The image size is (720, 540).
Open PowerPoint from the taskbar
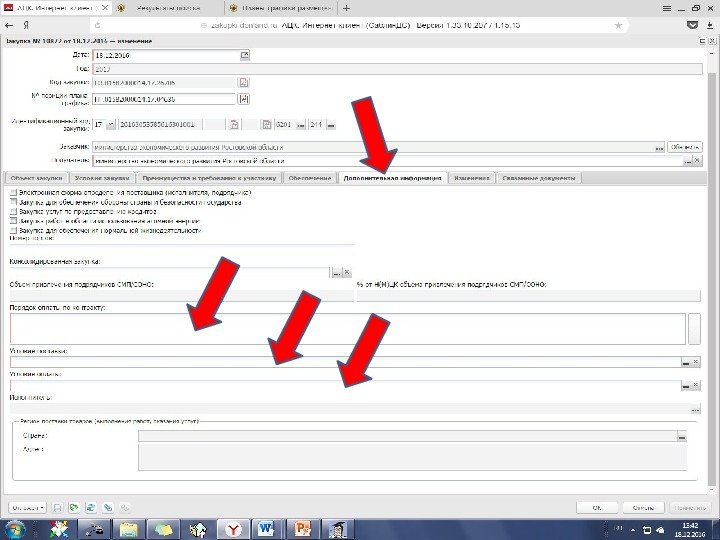[x=302, y=529]
